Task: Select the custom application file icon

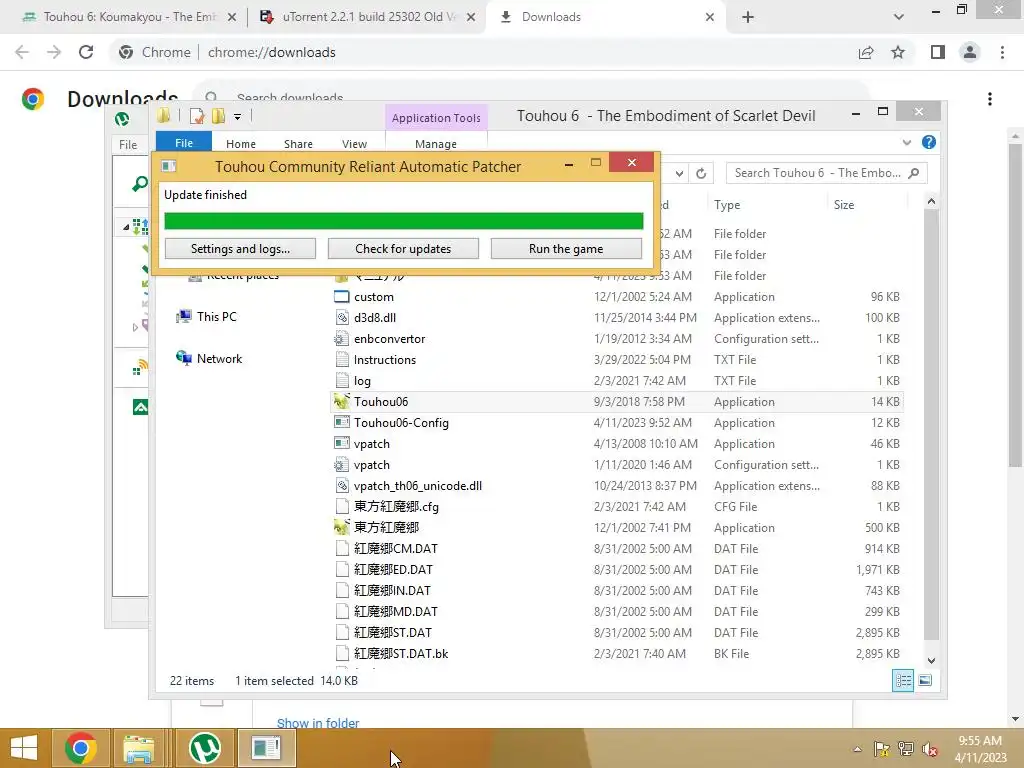Action: click(x=342, y=296)
